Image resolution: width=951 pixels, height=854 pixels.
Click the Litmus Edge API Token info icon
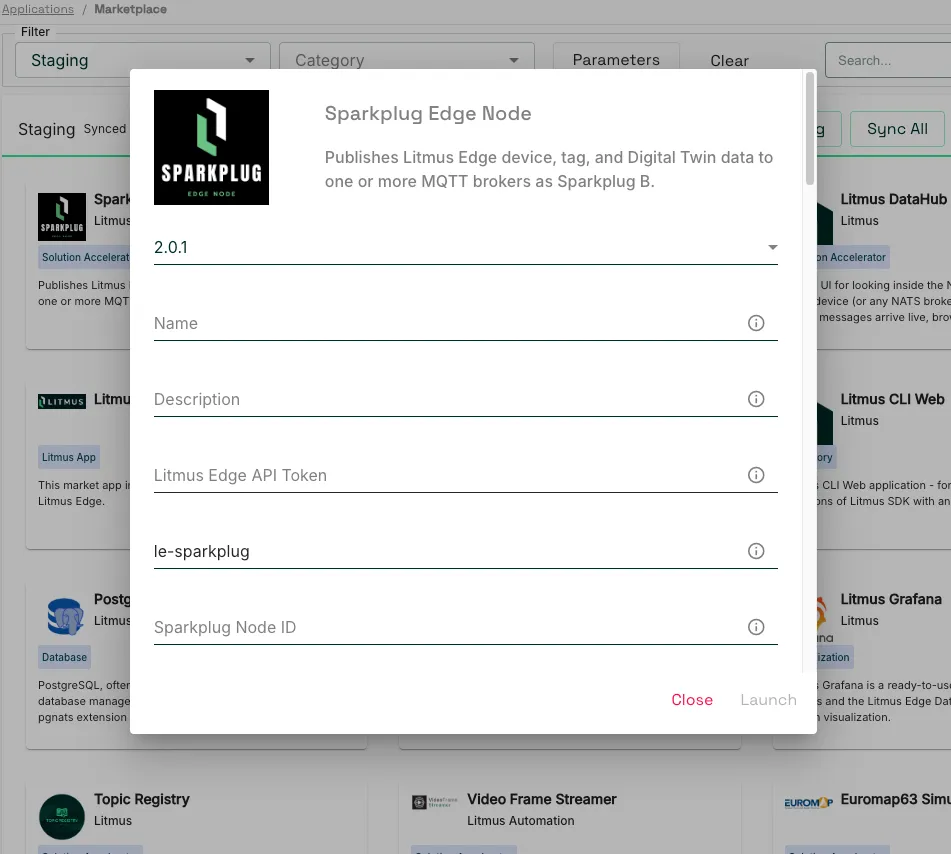point(756,475)
